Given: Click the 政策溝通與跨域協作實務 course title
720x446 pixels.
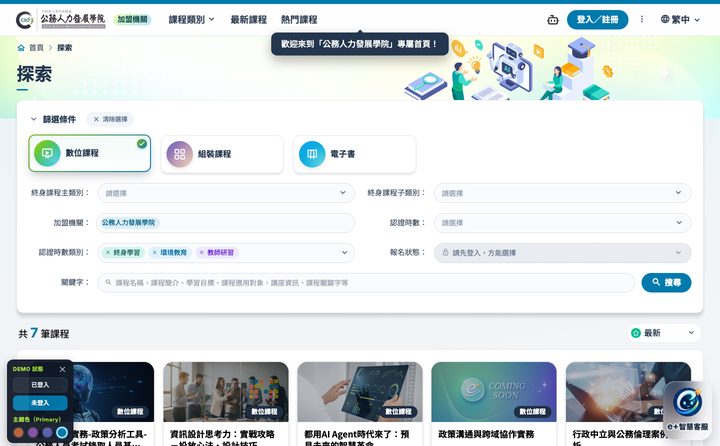Looking at the screenshot, I should click(486, 434).
